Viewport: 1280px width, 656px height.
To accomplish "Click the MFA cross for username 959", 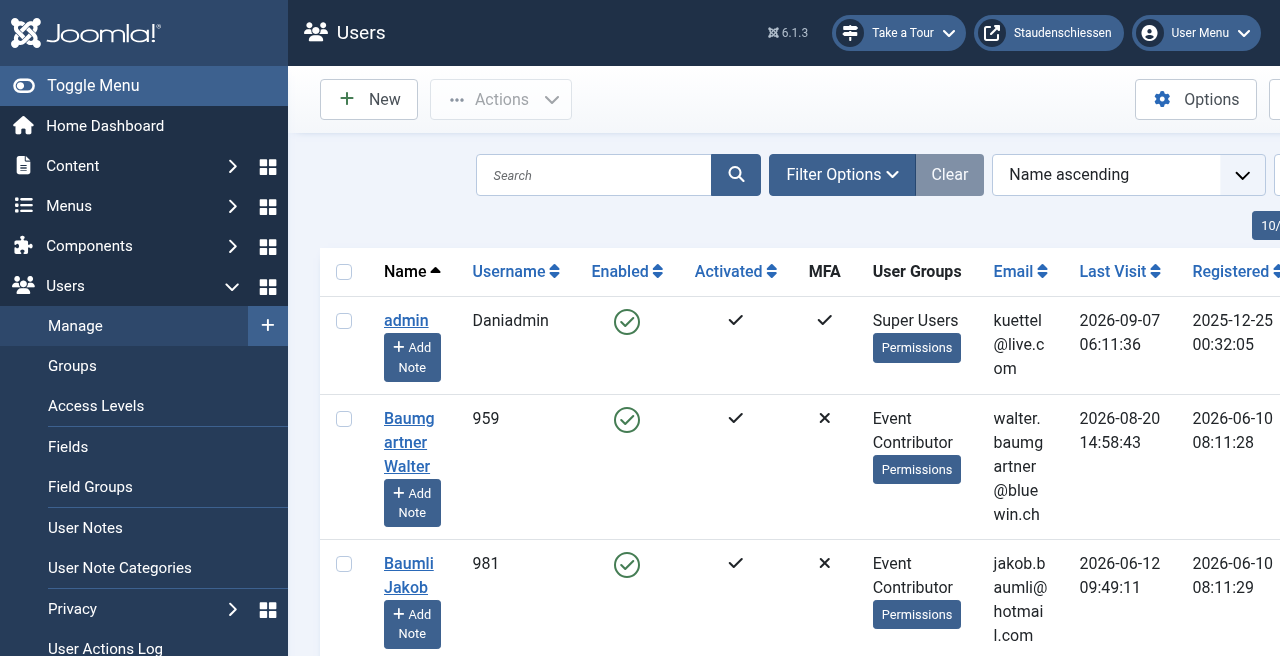I will point(825,418).
